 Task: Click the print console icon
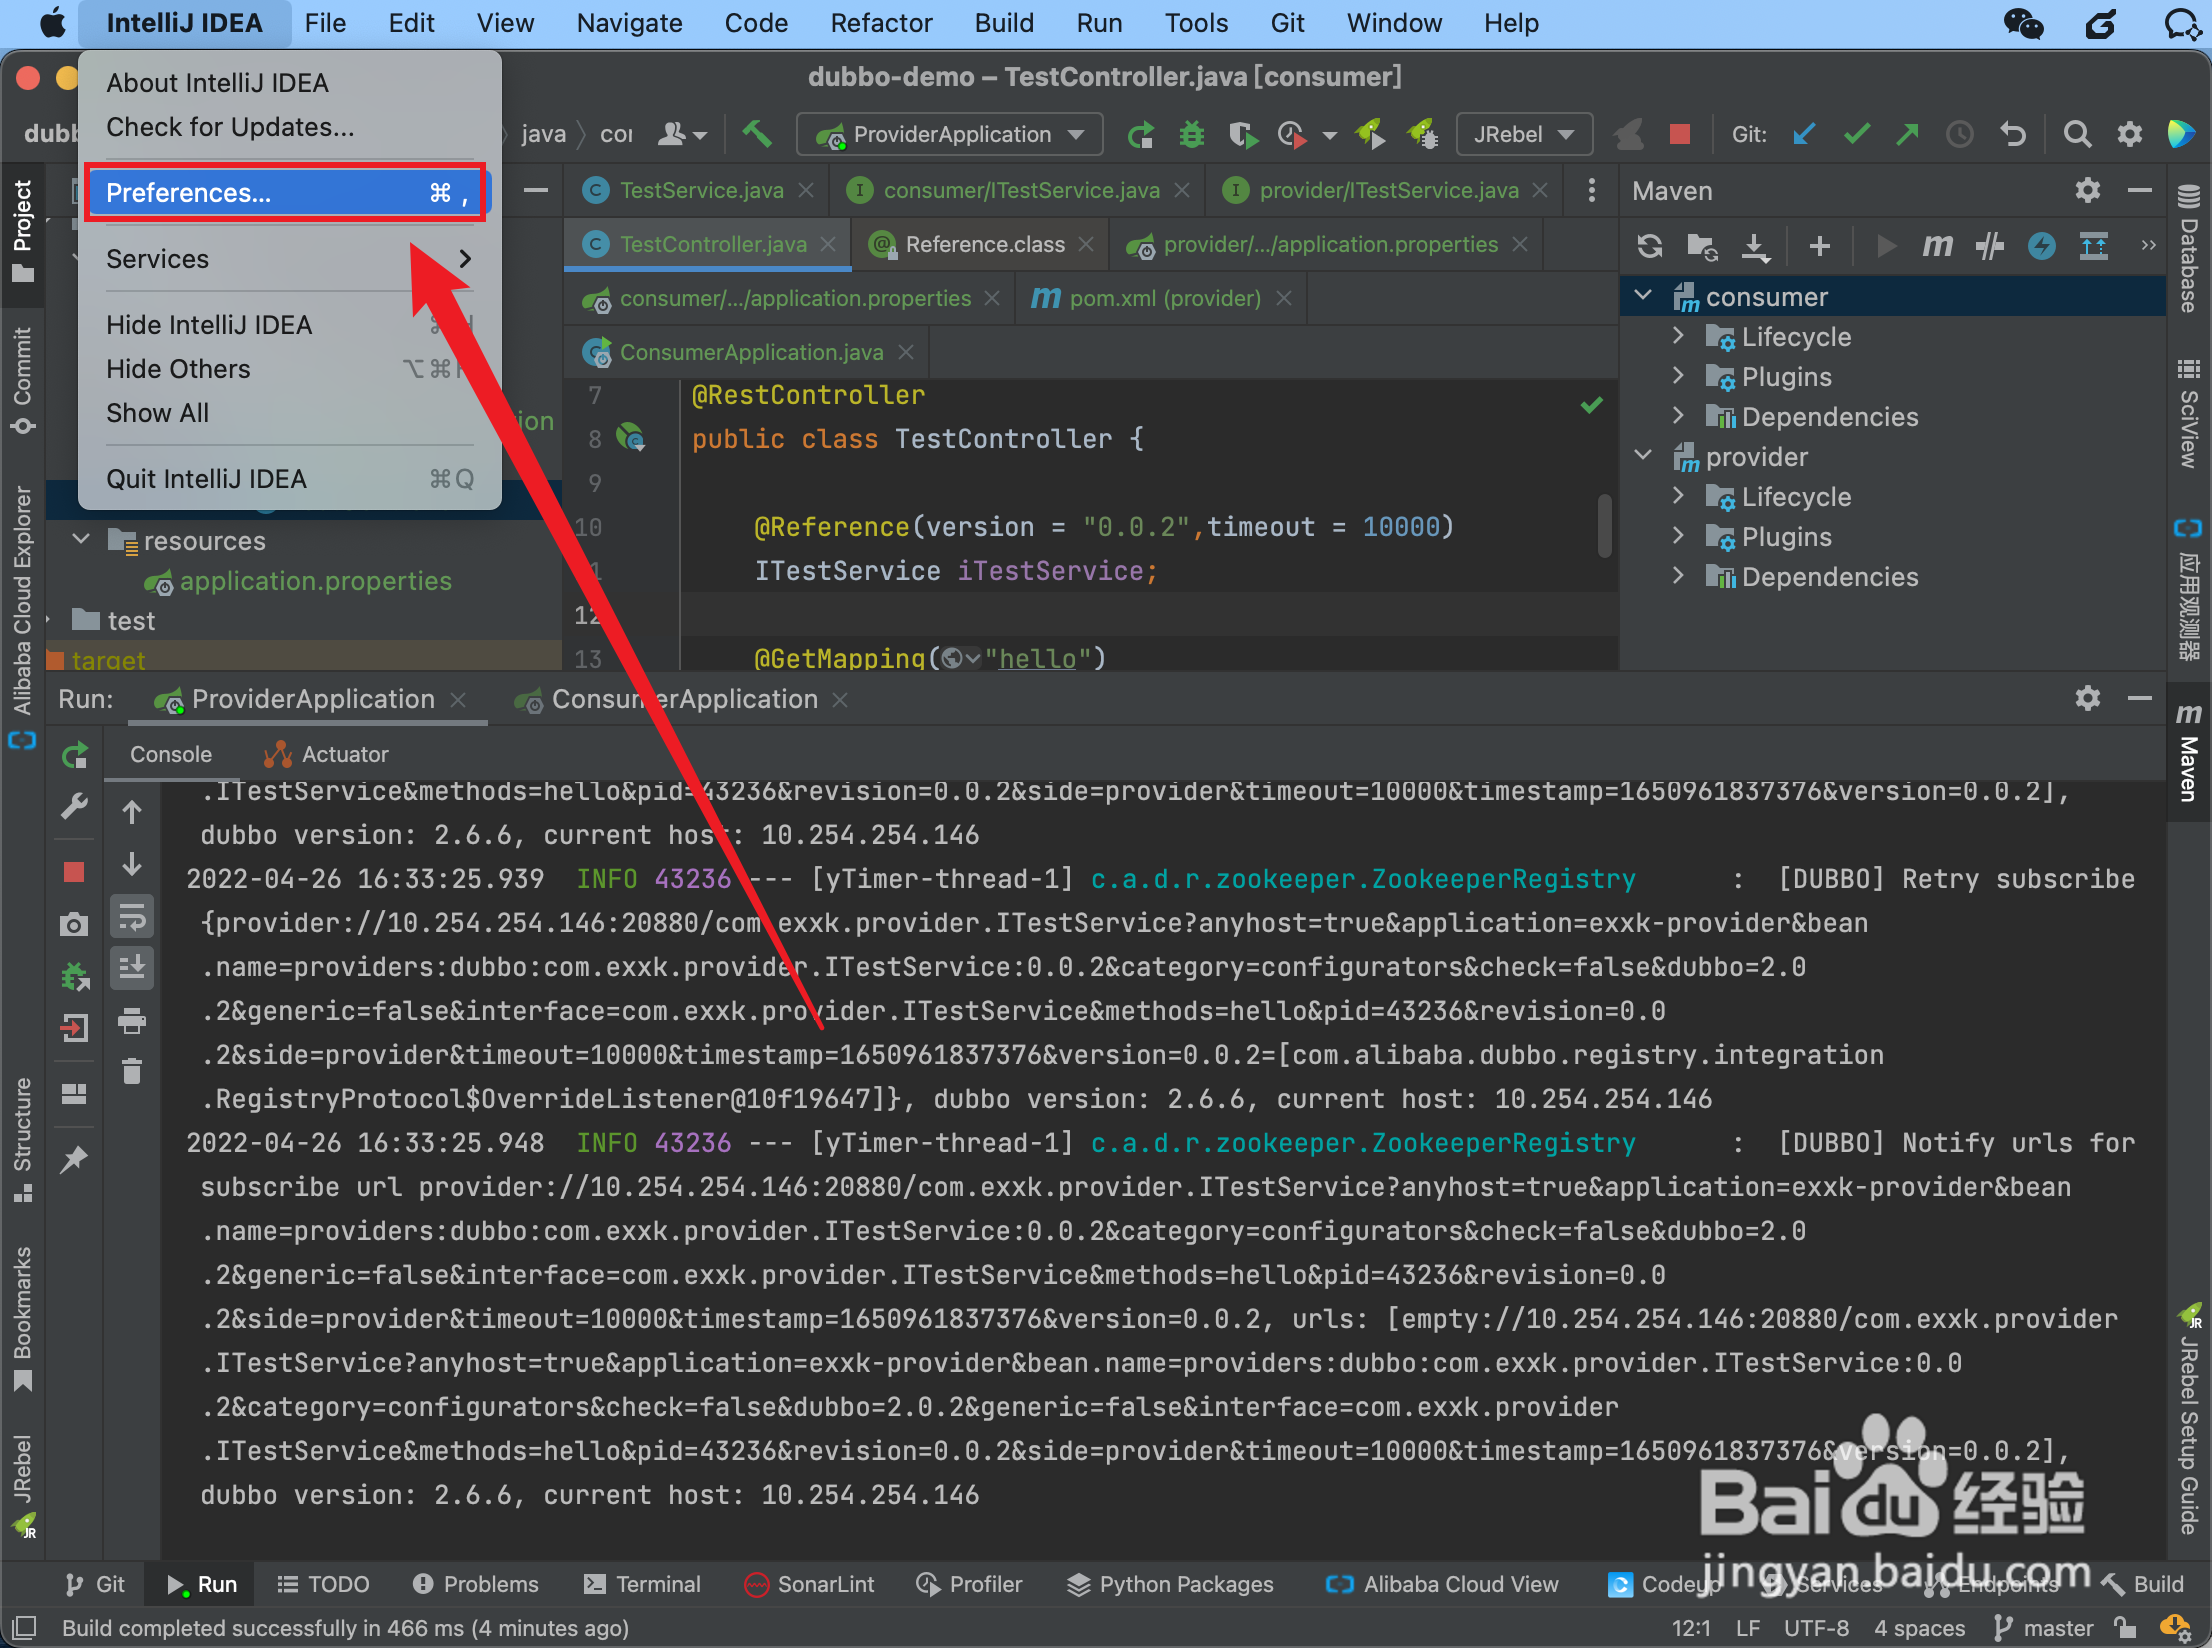tap(132, 1021)
